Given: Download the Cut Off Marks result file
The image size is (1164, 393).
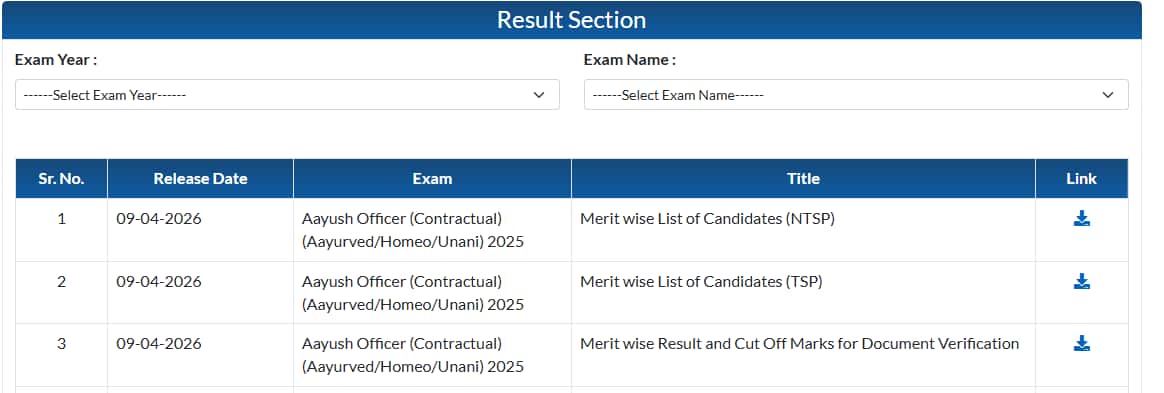Looking at the screenshot, I should pyautogui.click(x=1082, y=343).
